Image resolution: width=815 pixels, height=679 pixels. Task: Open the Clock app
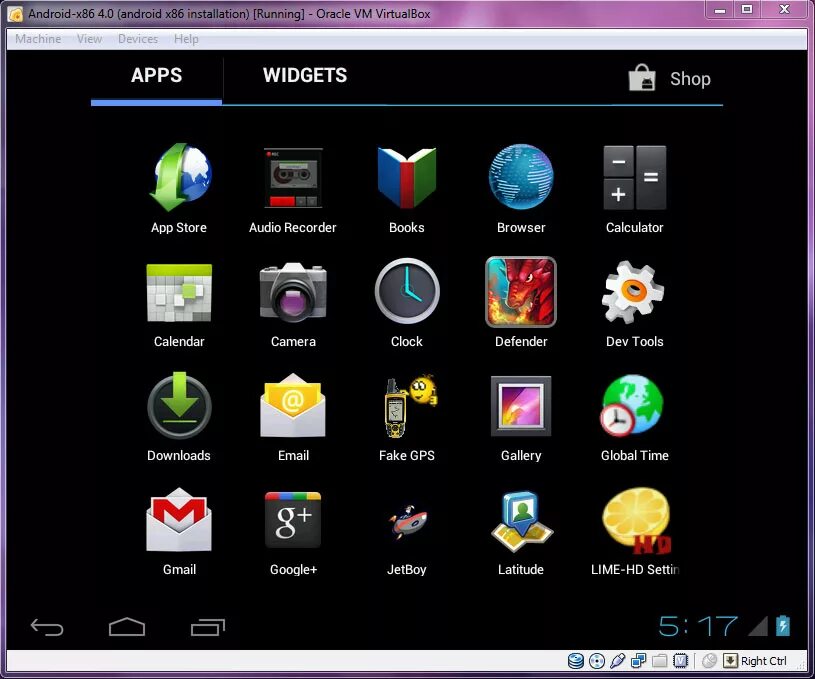pyautogui.click(x=407, y=291)
